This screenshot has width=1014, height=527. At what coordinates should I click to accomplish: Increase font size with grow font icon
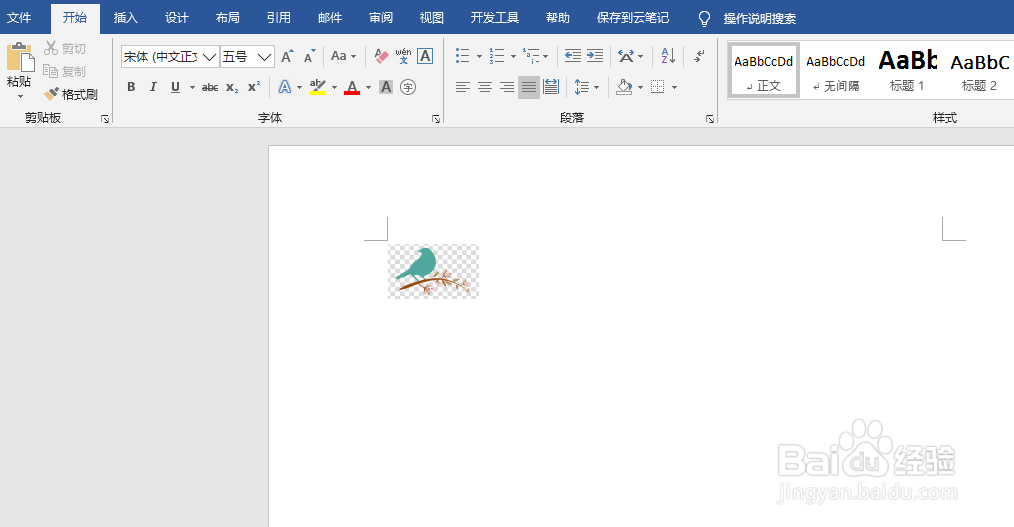287,56
